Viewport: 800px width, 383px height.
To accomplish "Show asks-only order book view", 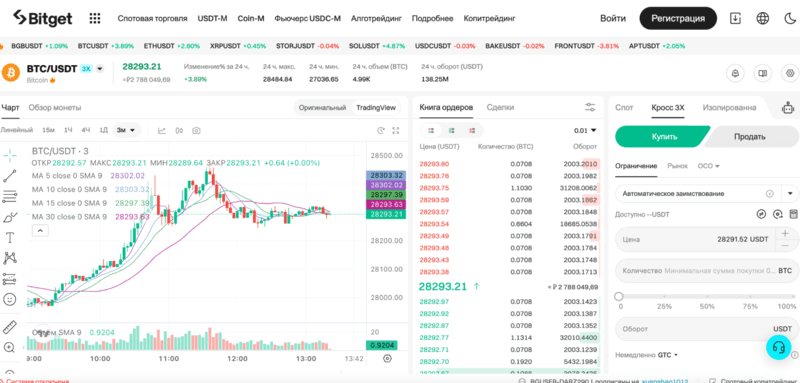I will pyautogui.click(x=472, y=131).
